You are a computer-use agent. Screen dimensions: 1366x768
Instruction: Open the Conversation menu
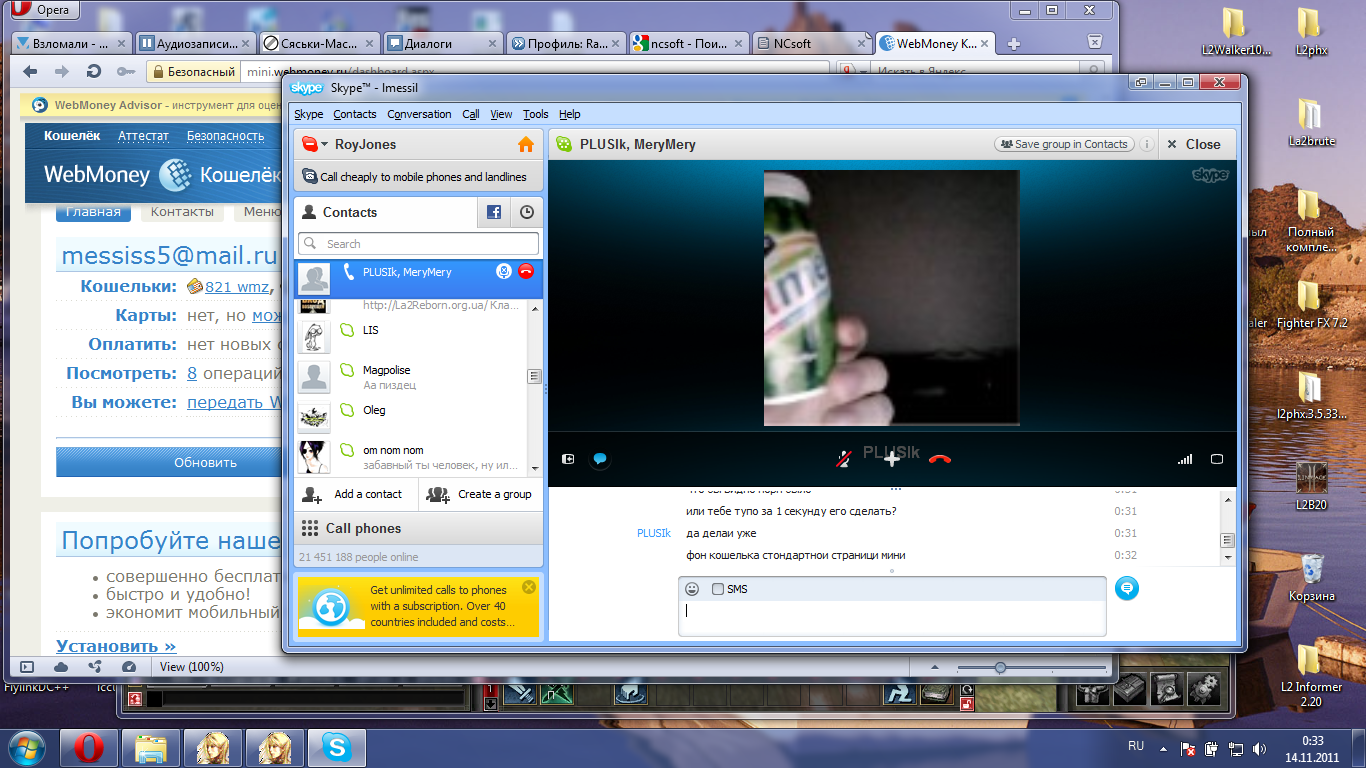pyautogui.click(x=419, y=114)
